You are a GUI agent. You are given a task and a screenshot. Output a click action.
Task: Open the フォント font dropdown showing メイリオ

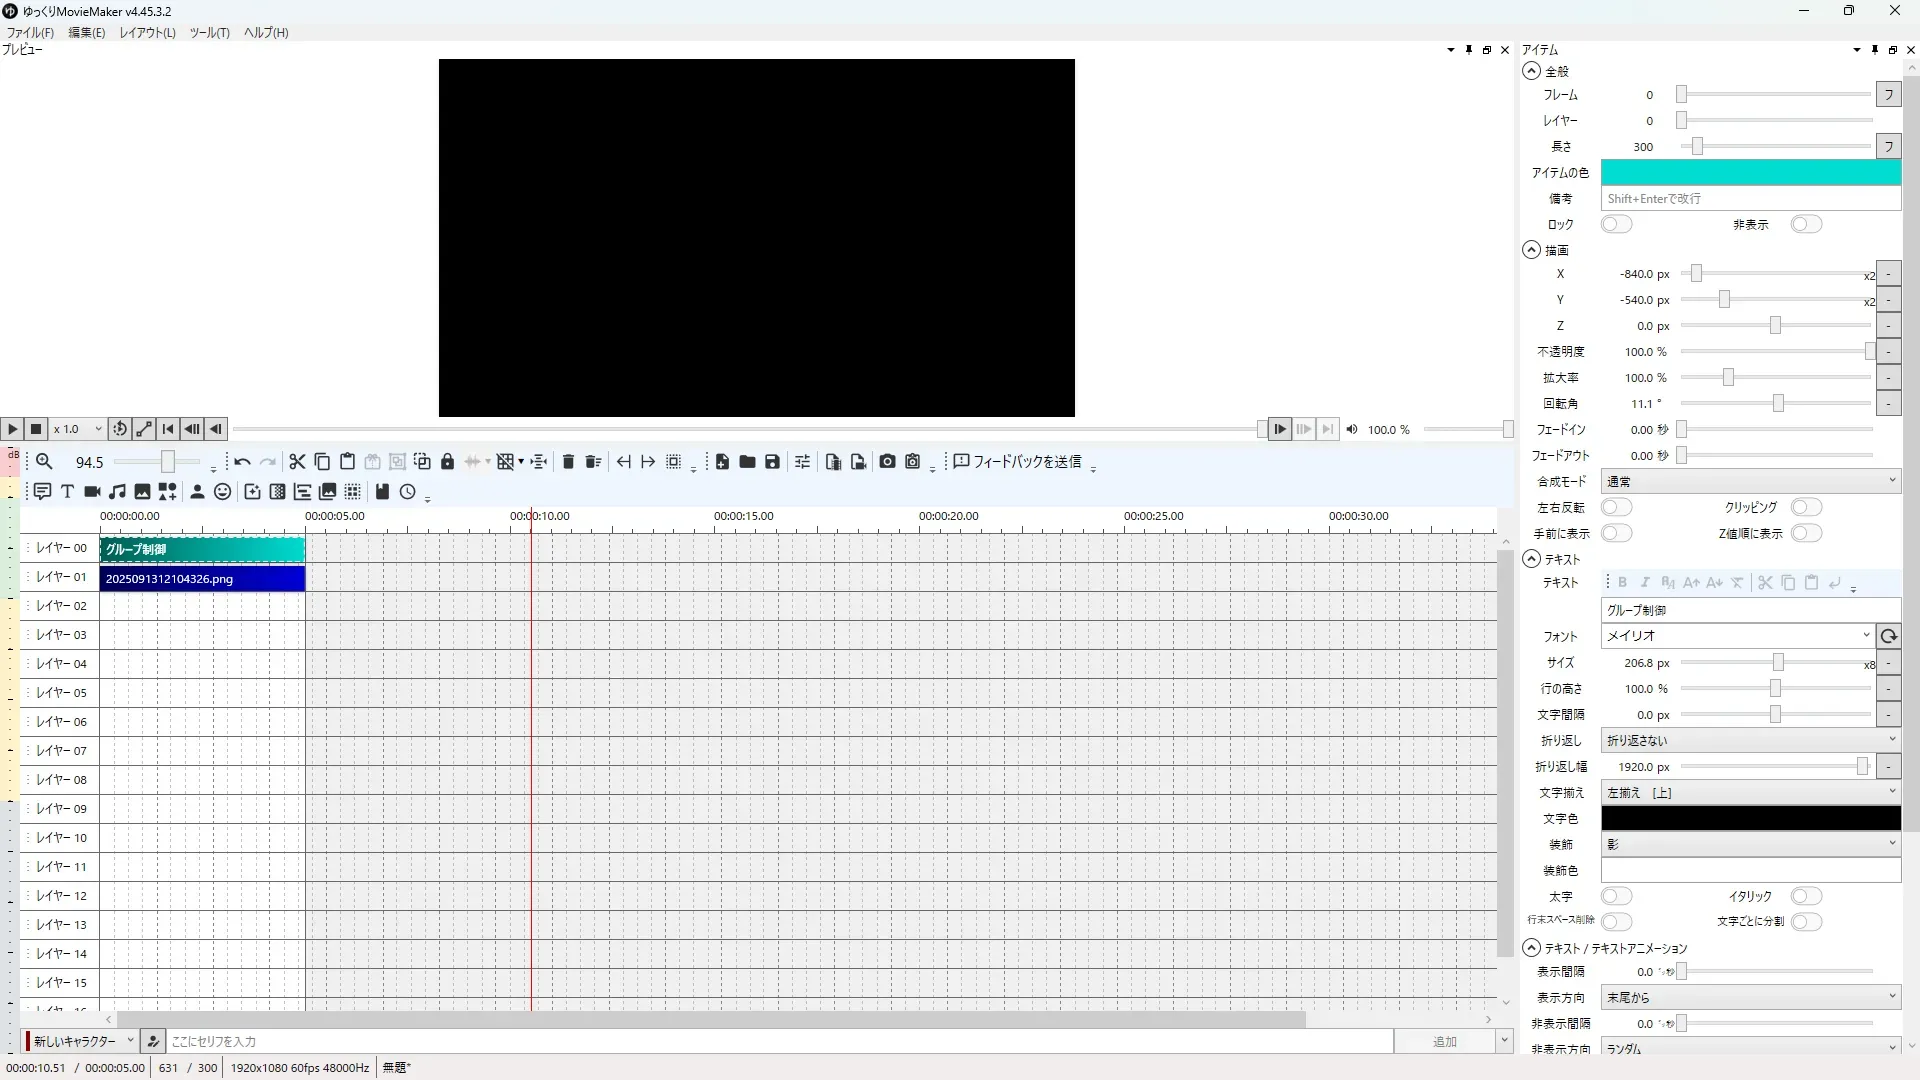1737,636
